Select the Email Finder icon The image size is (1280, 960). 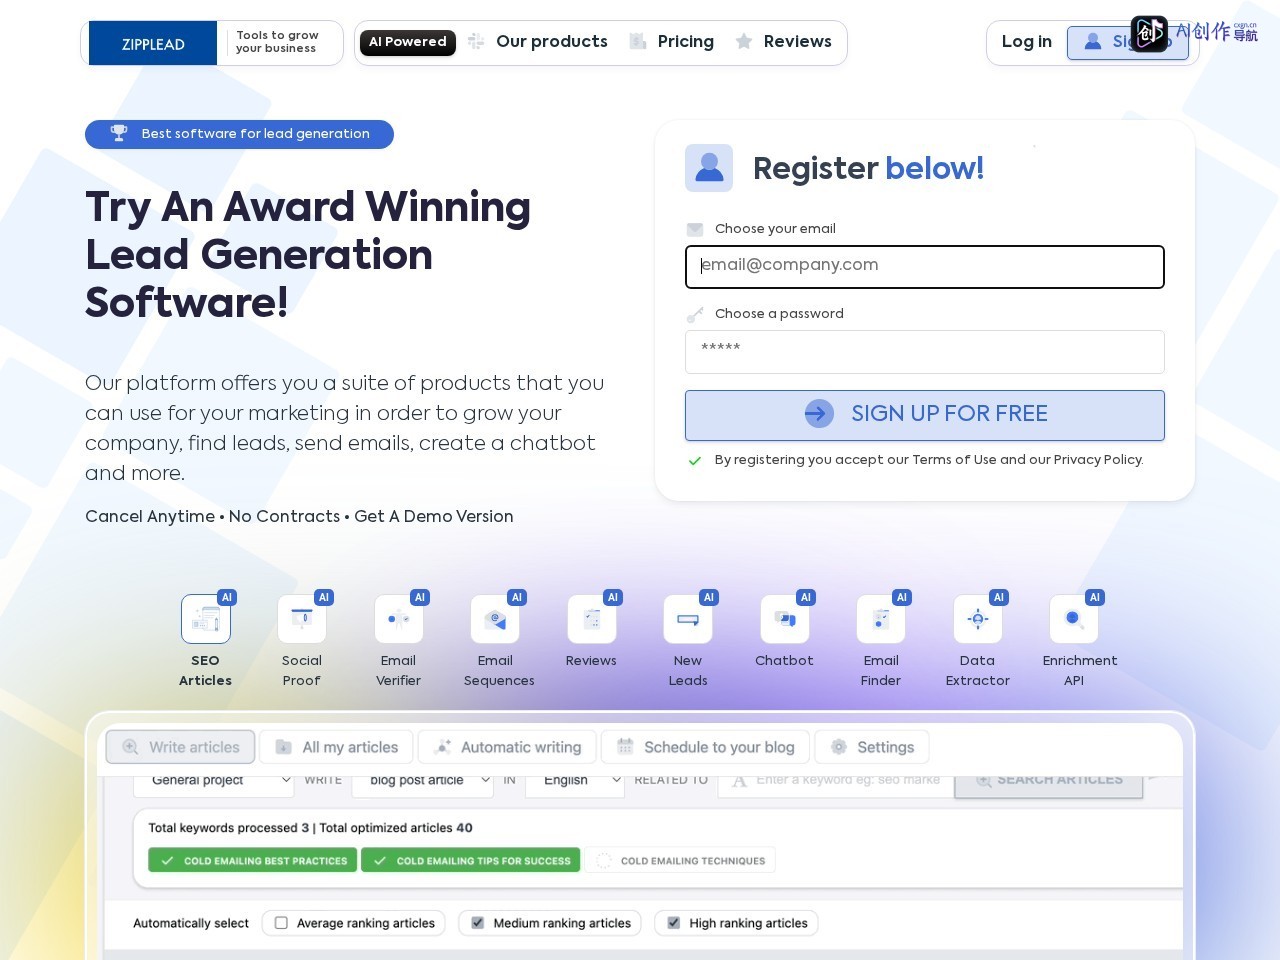coord(881,619)
